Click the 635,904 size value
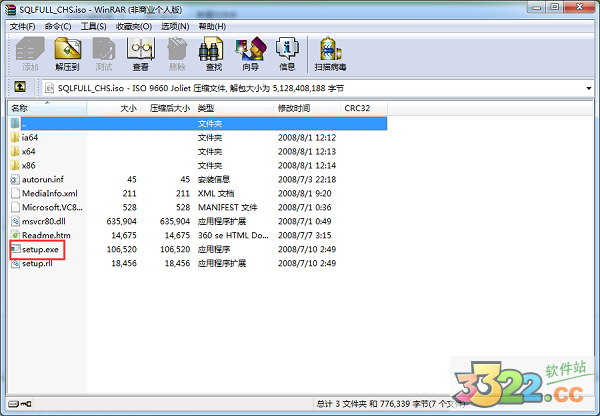Viewport: 600px width, 416px height. coord(122,221)
